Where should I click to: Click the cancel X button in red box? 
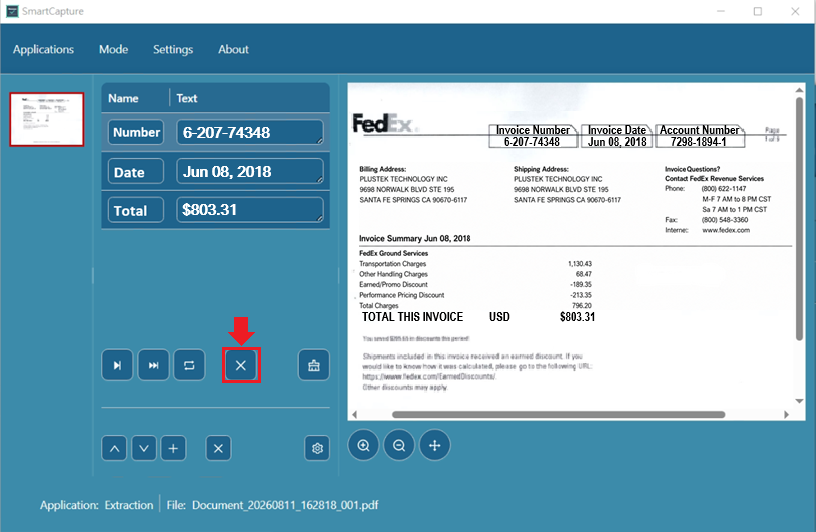(x=241, y=365)
